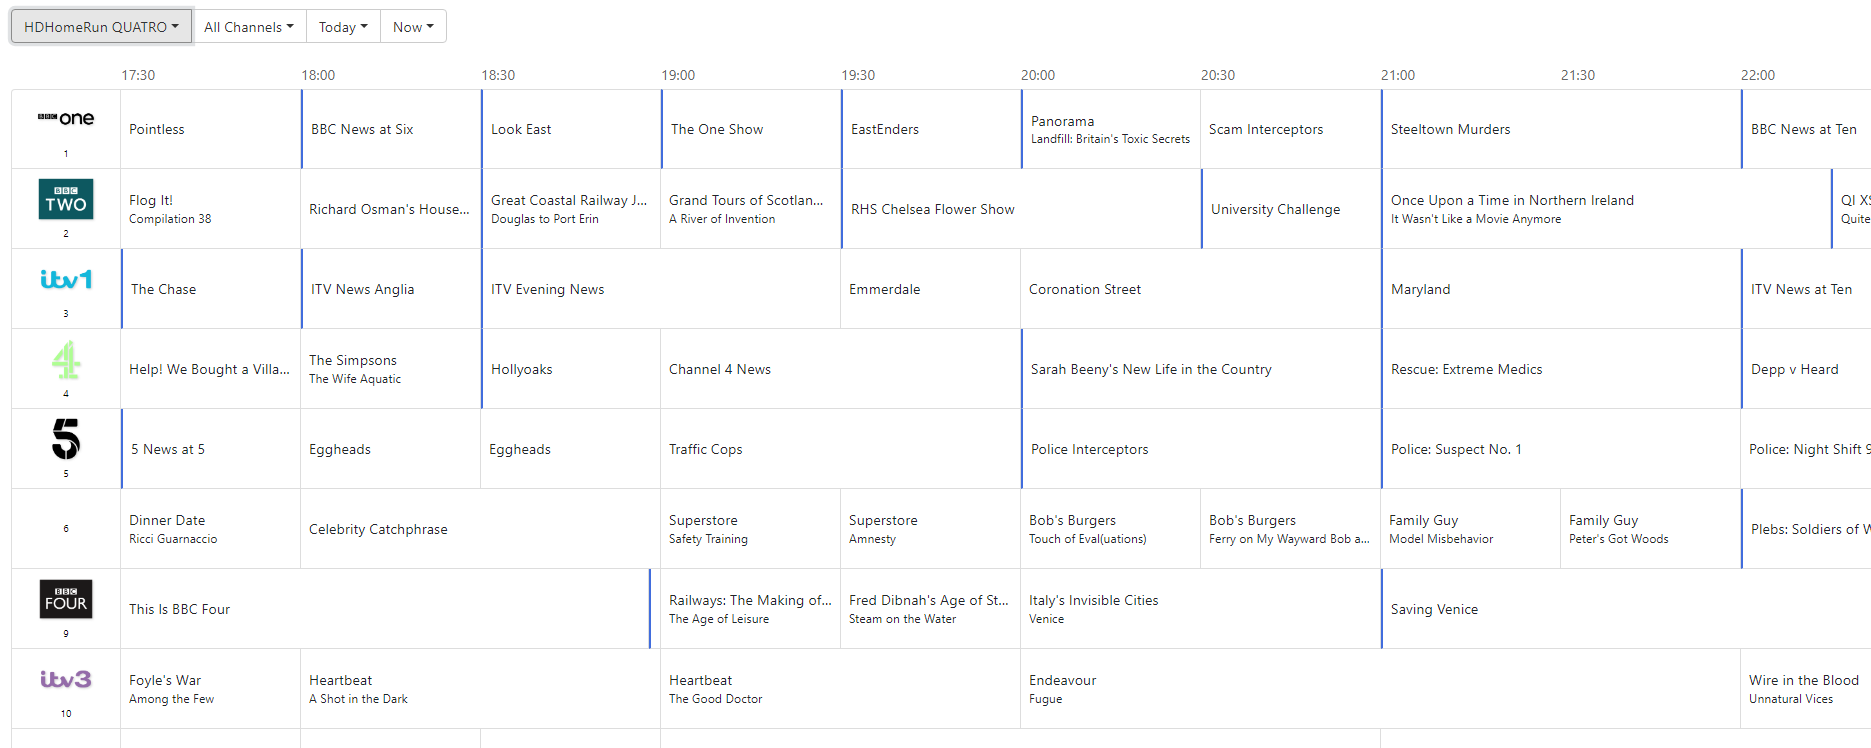Open the Today date dropdown
Image resolution: width=1871 pixels, height=748 pixels.
coord(343,27)
